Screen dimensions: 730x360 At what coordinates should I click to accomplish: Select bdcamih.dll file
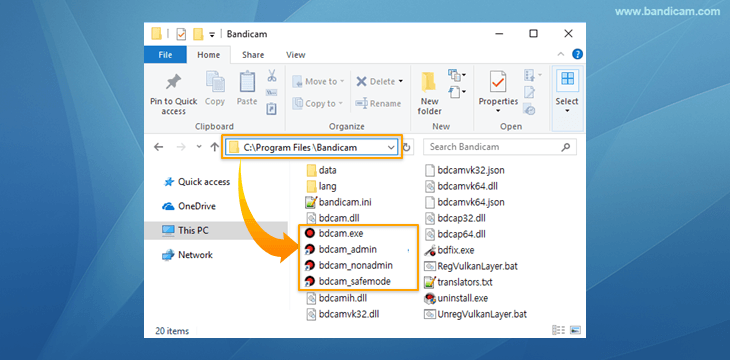coord(336,298)
